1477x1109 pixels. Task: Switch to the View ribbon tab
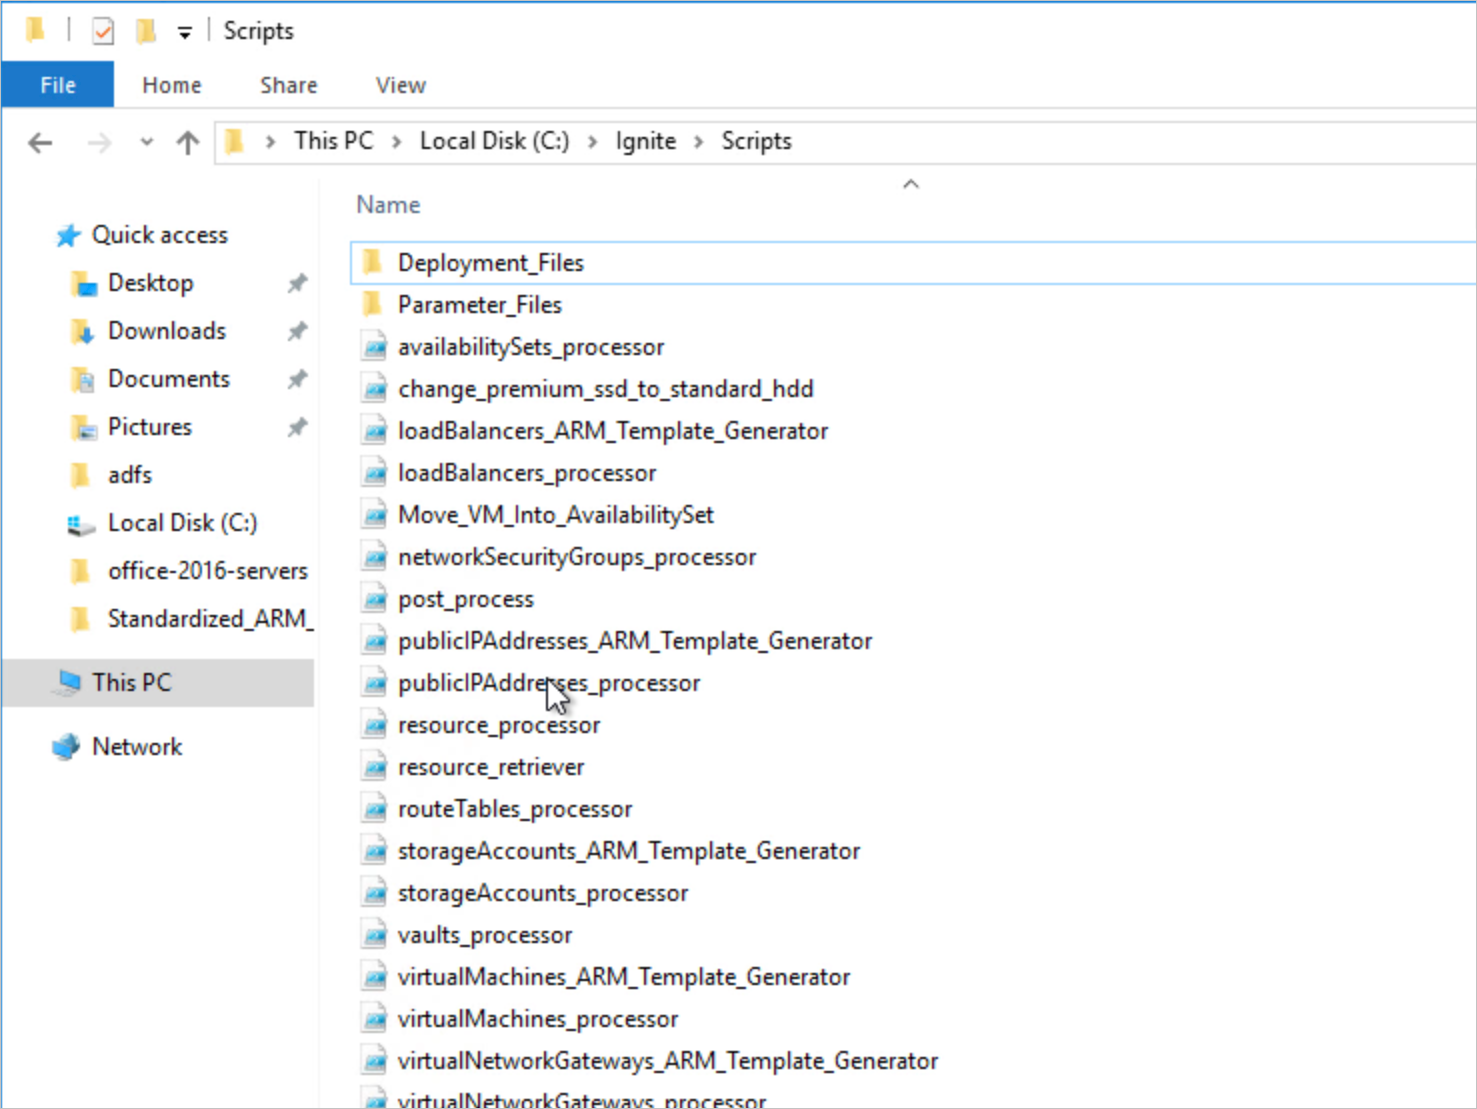[x=399, y=84]
